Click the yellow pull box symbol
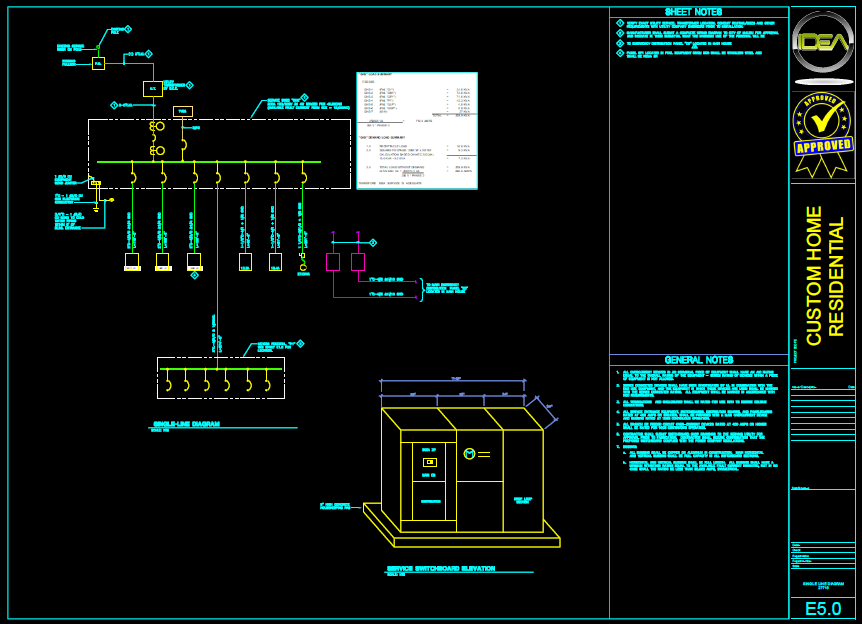Image resolution: width=862 pixels, height=624 pixels. 98,63
